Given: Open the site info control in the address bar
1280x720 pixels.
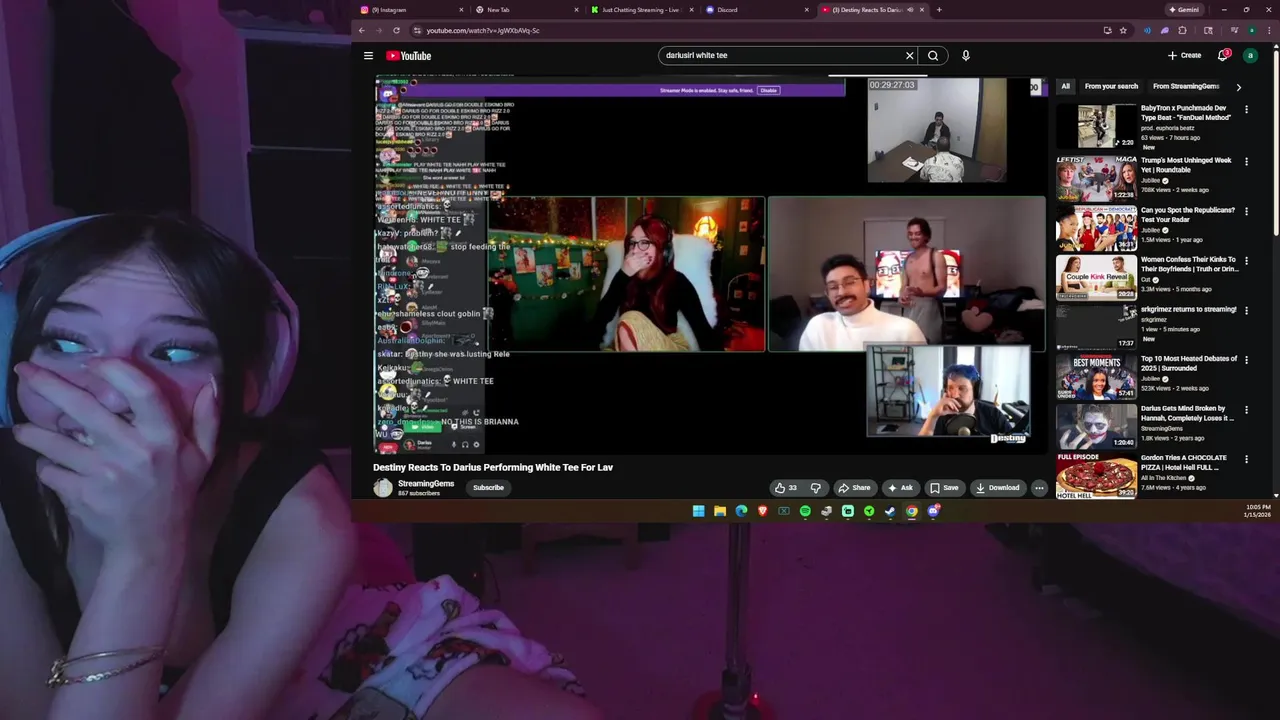Looking at the screenshot, I should click(x=417, y=30).
